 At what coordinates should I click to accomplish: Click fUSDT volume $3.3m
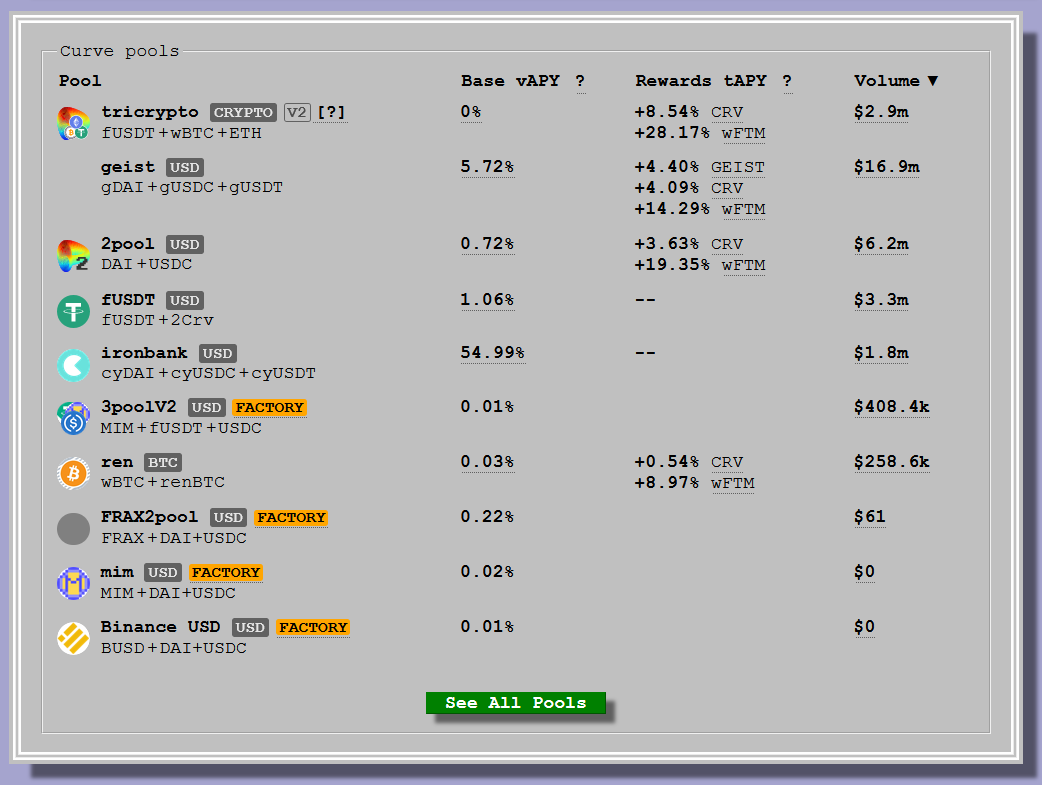881,300
